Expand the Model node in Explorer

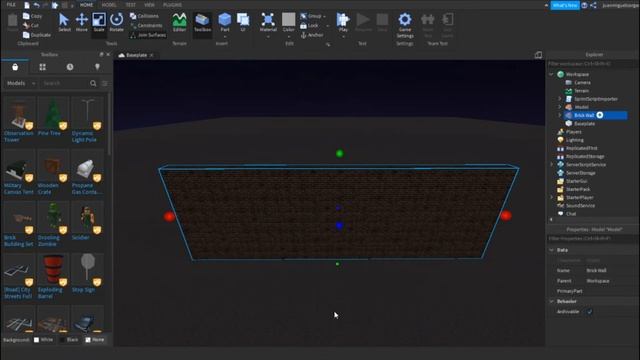click(x=560, y=107)
